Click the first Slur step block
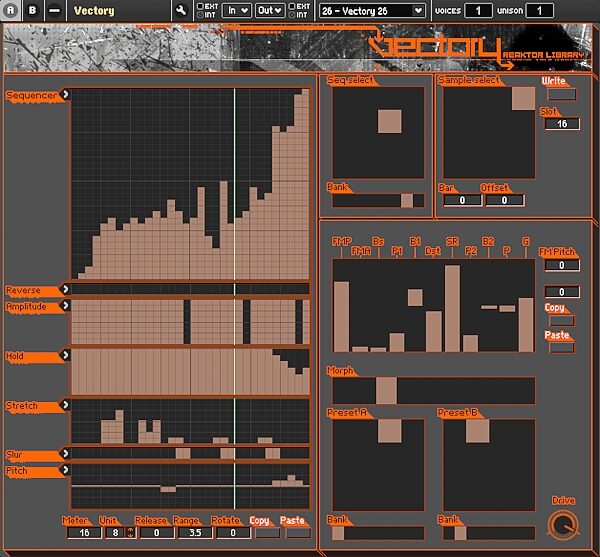 point(183,453)
